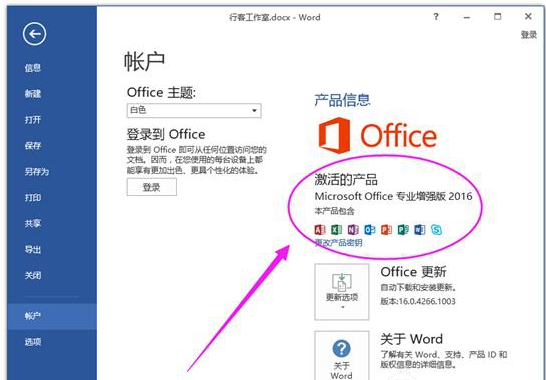This screenshot has width=546, height=380.
Task: Click the 激活的产品 heading
Action: [x=346, y=180]
